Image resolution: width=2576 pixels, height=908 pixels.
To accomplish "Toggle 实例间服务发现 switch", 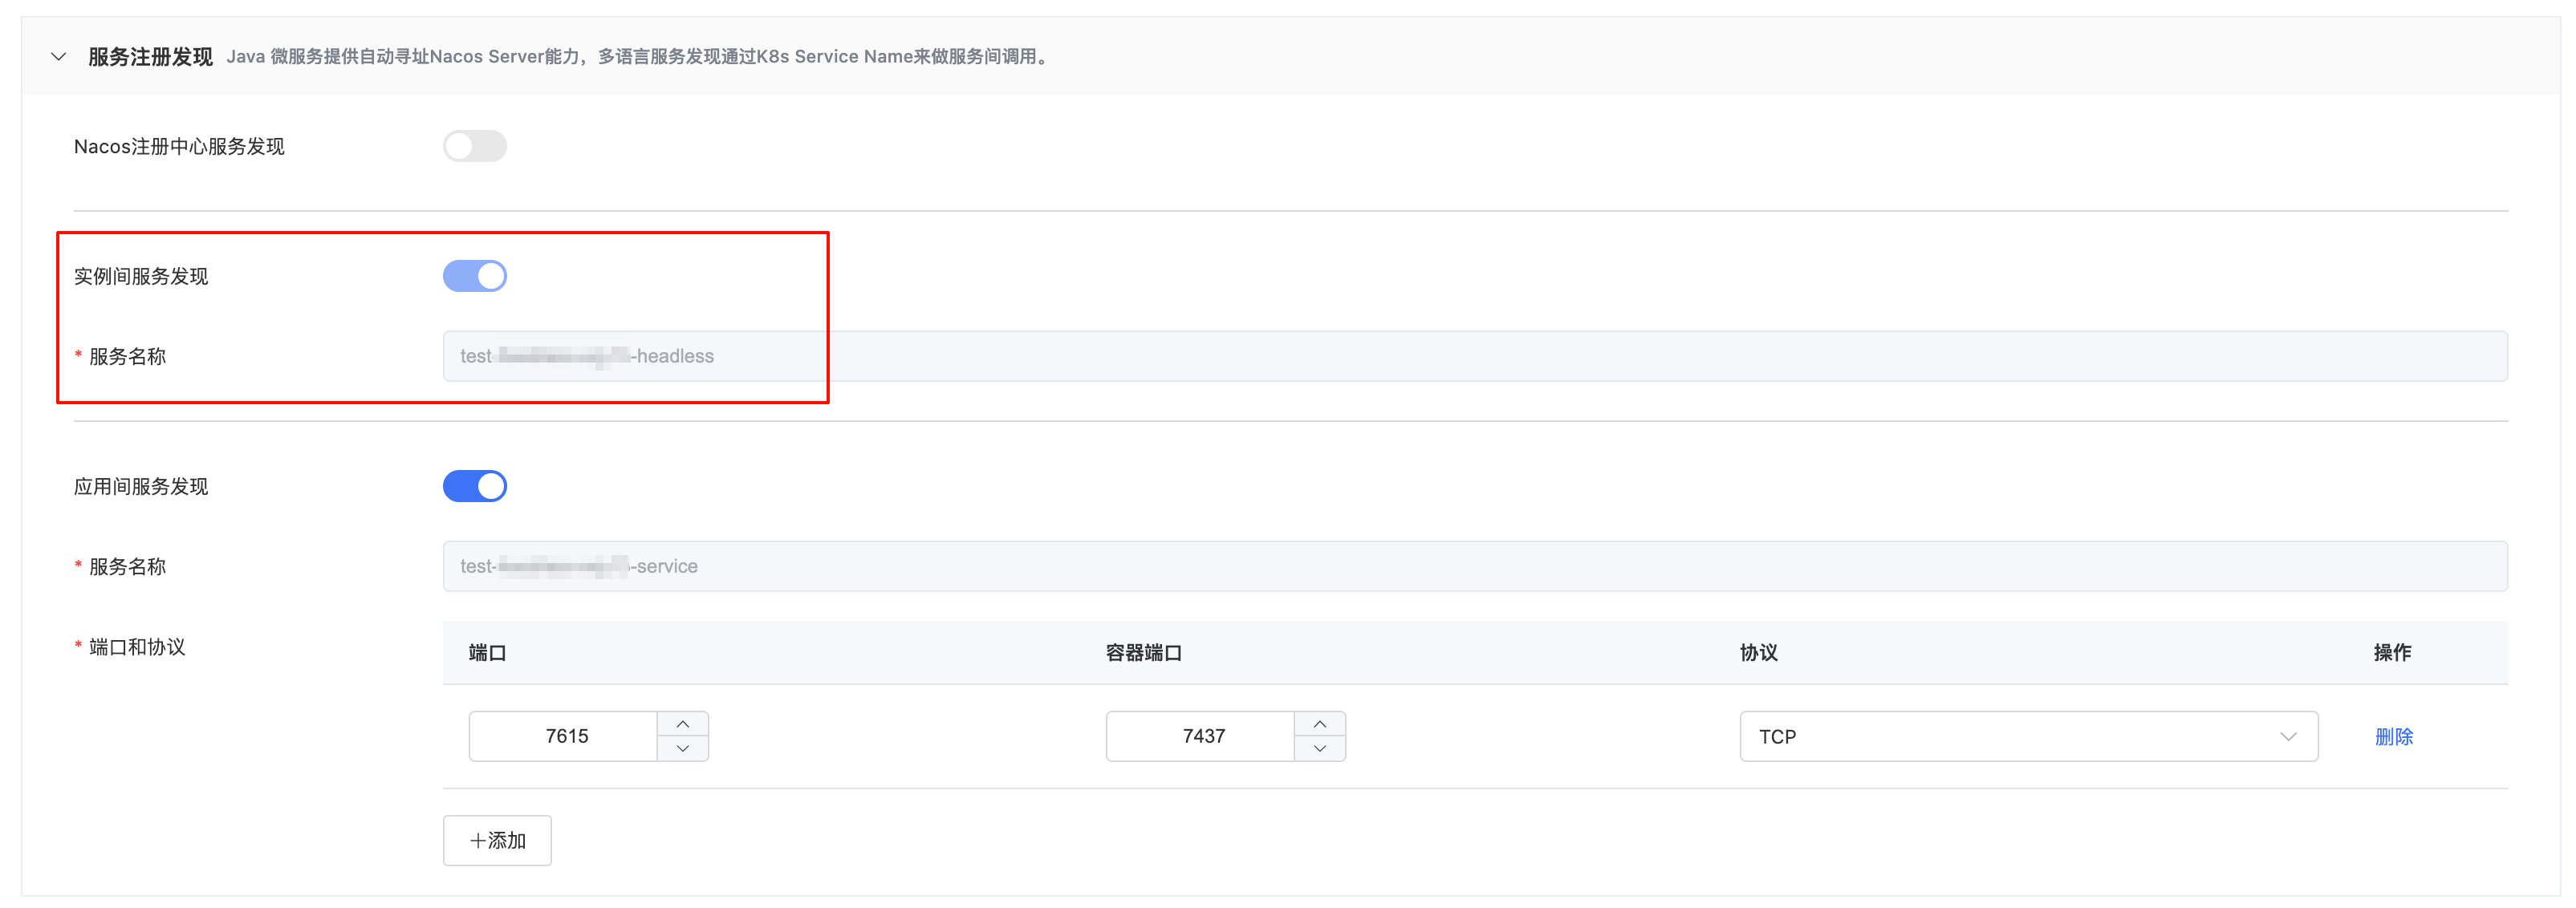I will click(475, 276).
